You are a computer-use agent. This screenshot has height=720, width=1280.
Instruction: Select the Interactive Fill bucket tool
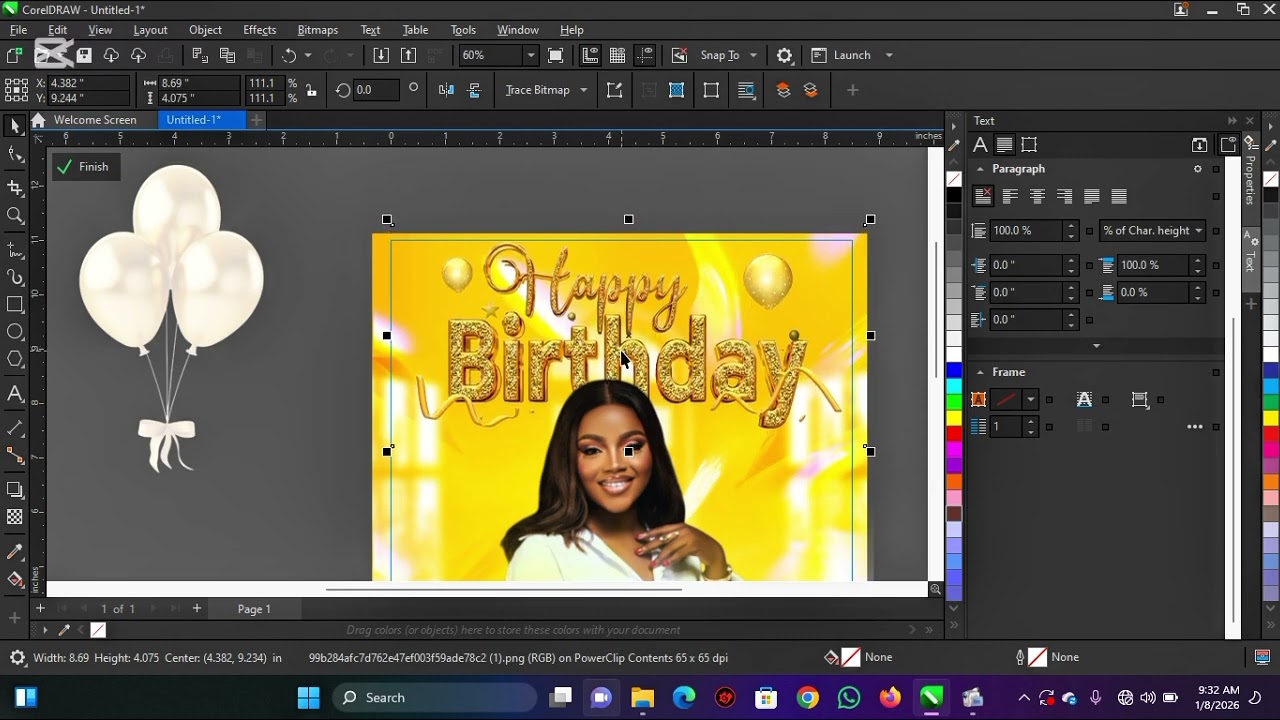click(15, 580)
